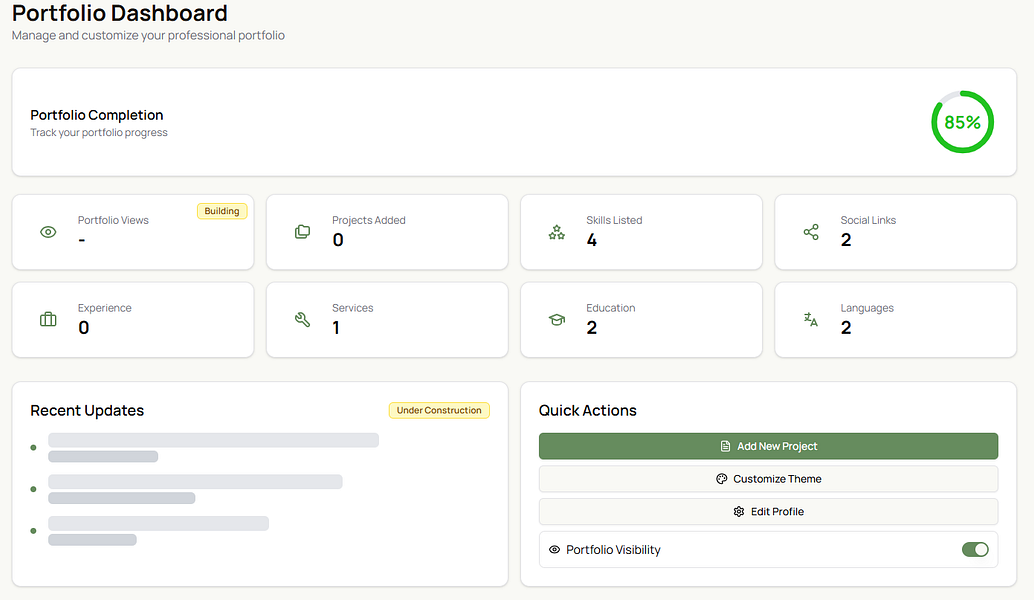Click the Projects Added stack icon
Viewport: 1034px width, 600px height.
(x=303, y=232)
